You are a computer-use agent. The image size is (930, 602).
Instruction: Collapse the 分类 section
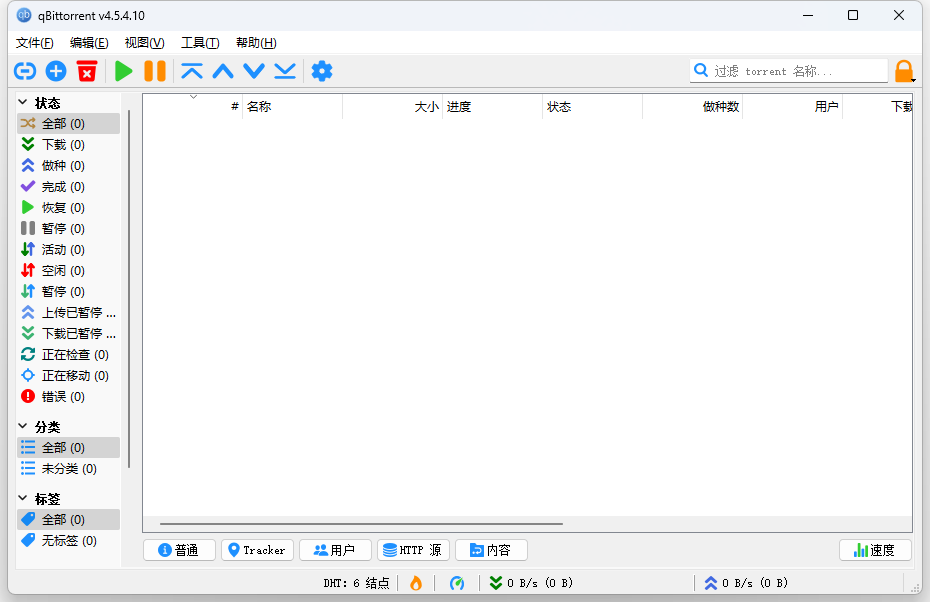click(23, 426)
